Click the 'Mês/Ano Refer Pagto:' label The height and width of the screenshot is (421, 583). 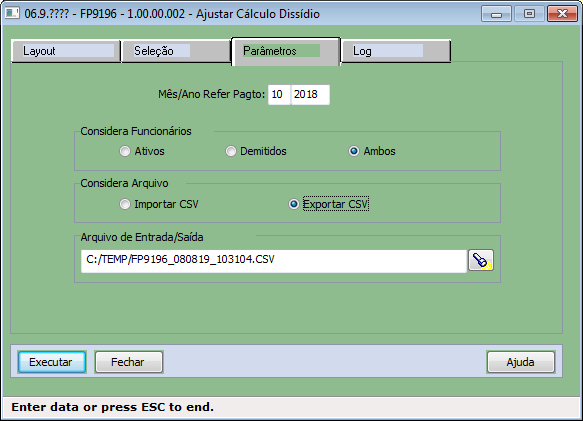212,94
